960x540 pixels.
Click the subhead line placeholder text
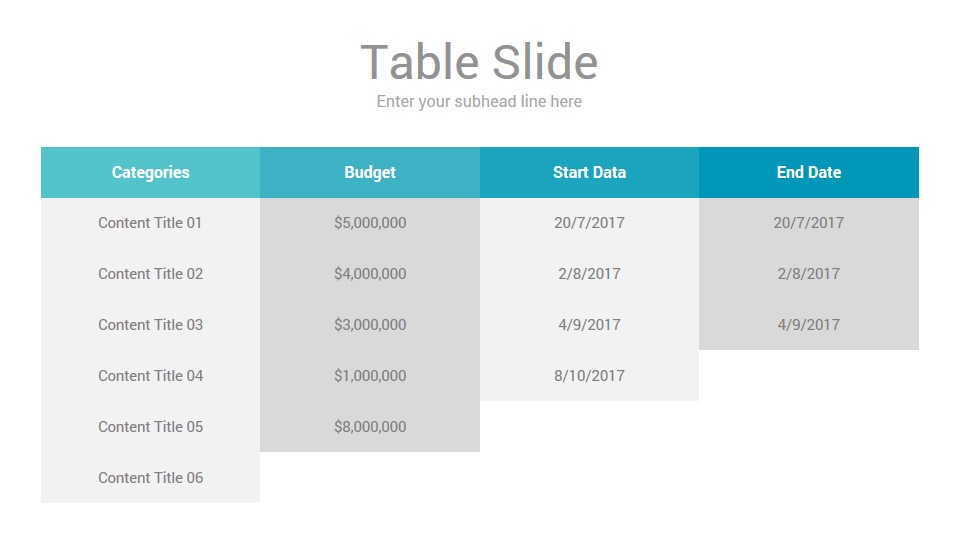click(479, 101)
